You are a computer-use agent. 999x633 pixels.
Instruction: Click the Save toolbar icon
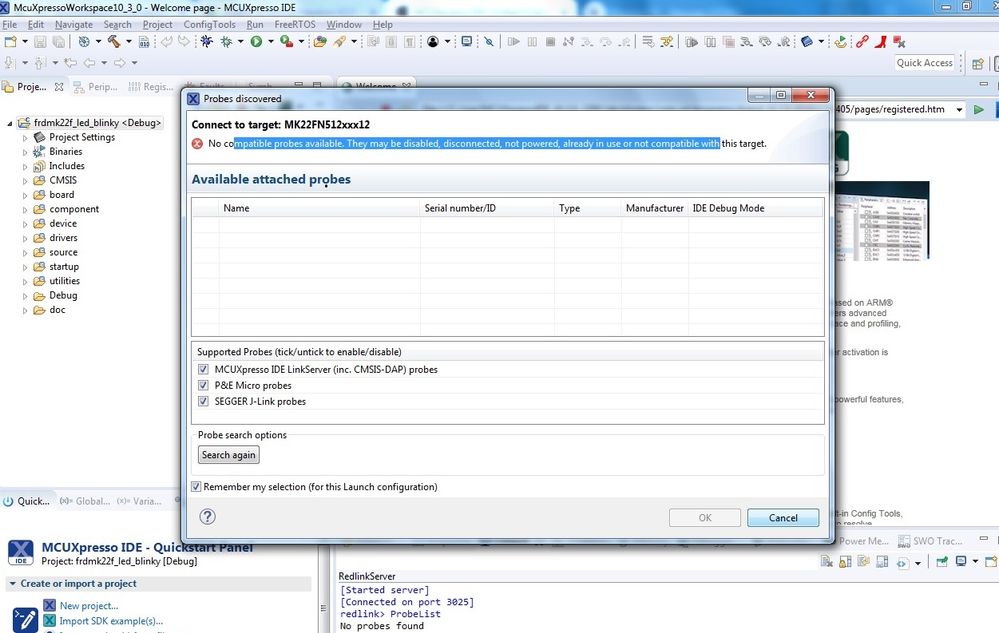(x=40, y=41)
